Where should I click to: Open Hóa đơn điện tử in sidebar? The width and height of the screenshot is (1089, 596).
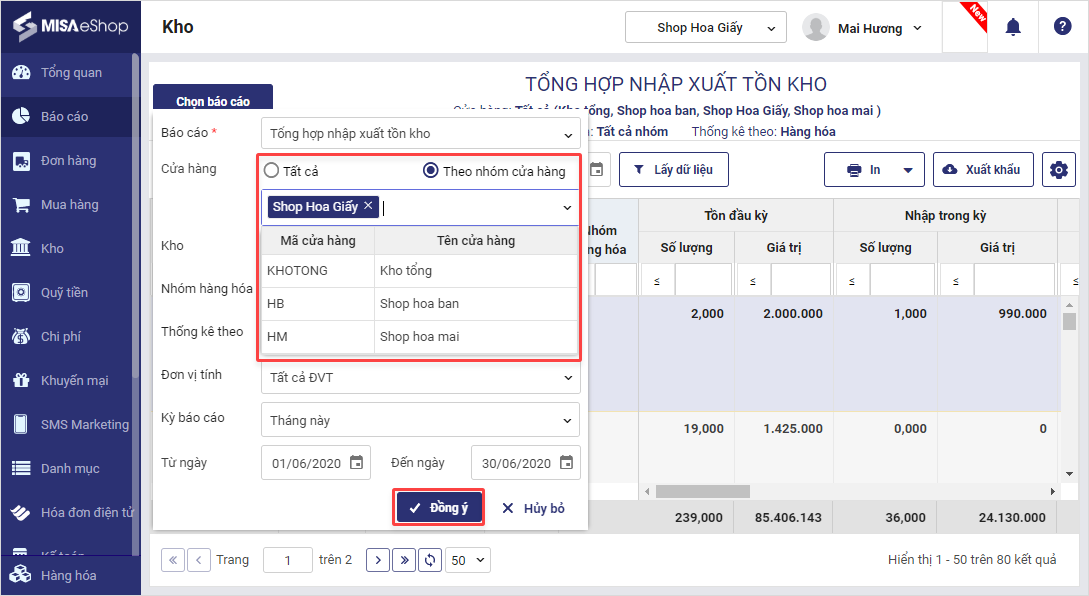click(x=67, y=512)
